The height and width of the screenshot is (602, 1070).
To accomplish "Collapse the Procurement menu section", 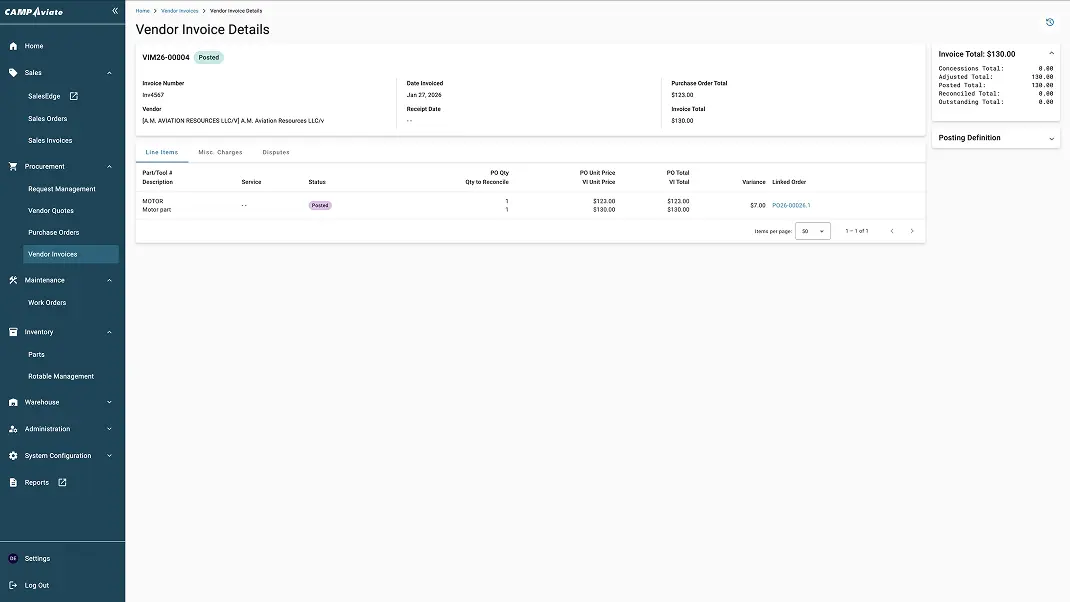I will 109,167.
